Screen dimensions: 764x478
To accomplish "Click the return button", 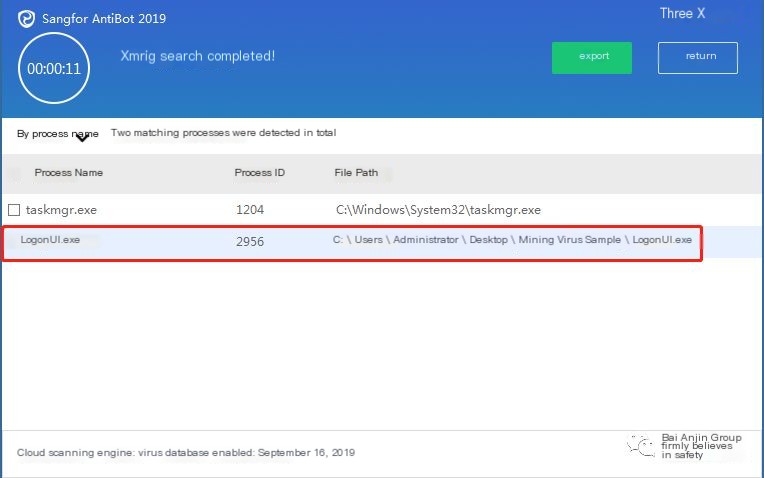I will tap(698, 58).
